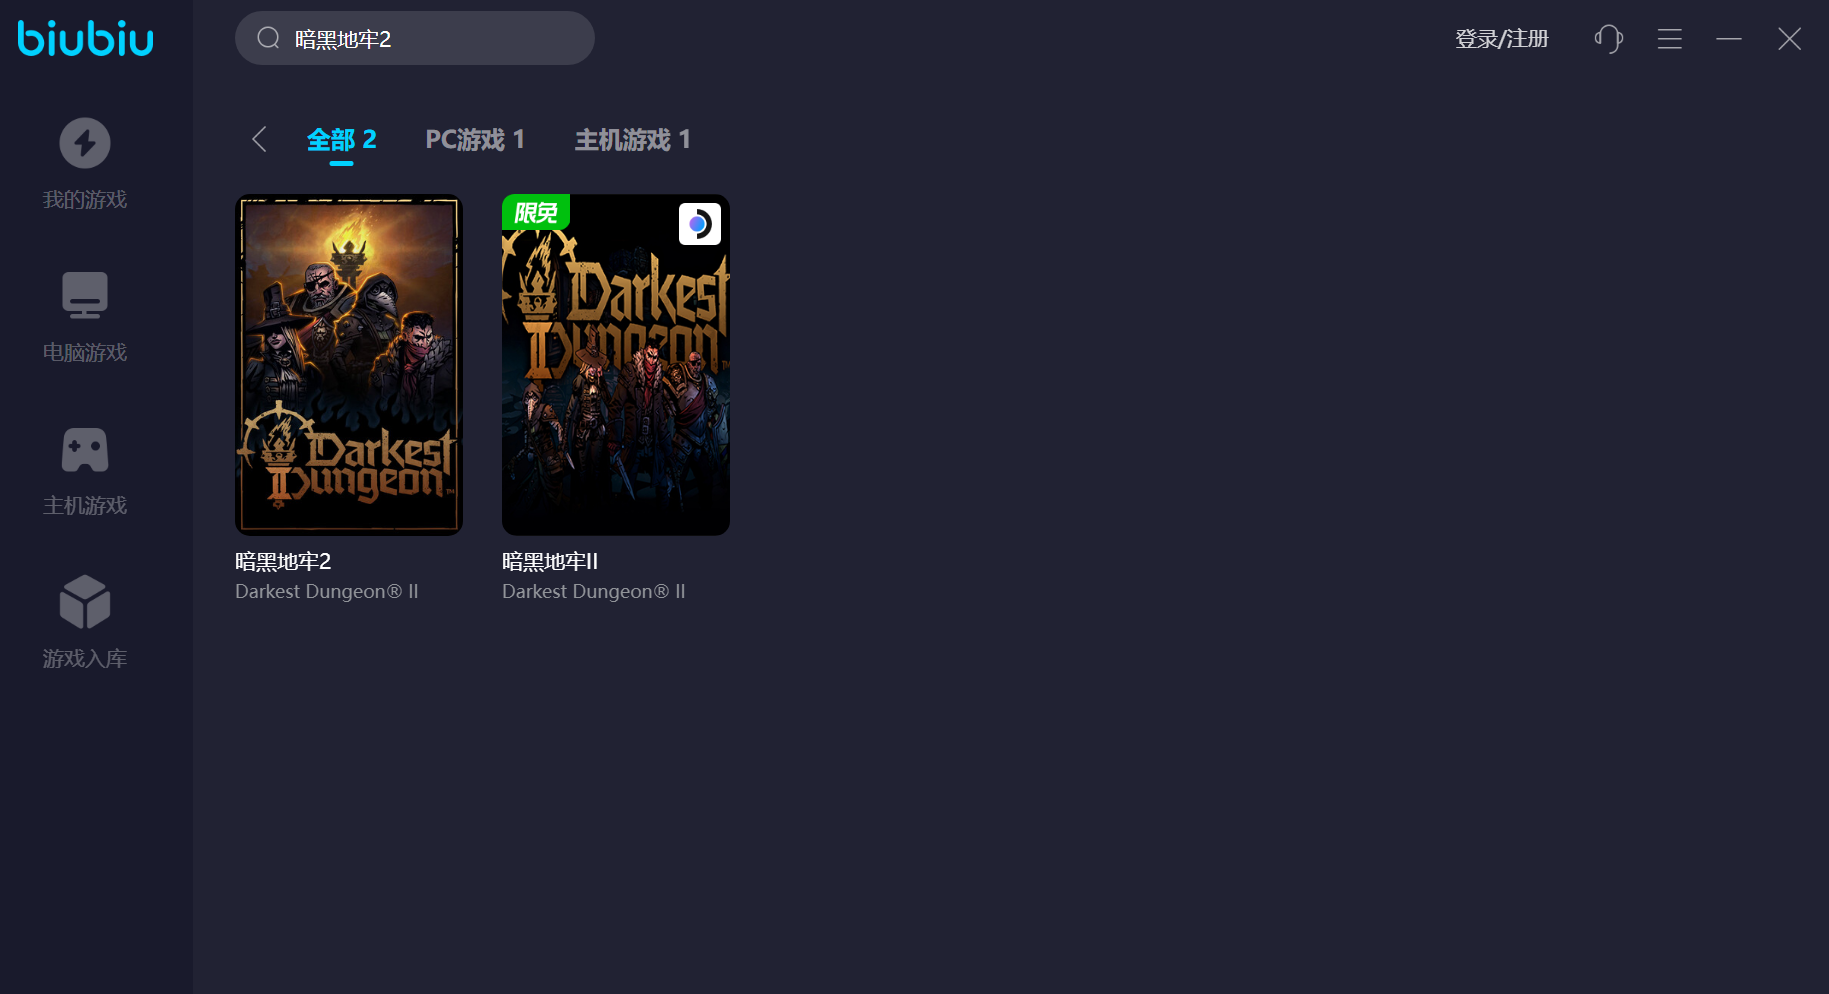Click the biubiu logo
The height and width of the screenshot is (994, 1829).
[x=86, y=38]
